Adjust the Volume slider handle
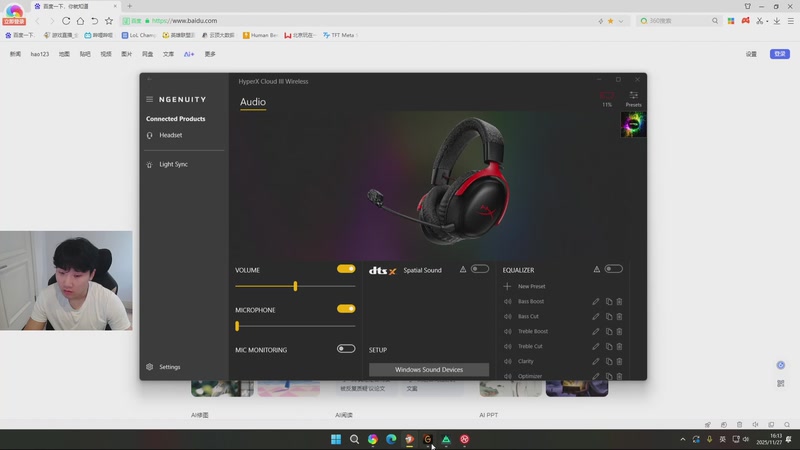Screen dimensions: 800x450 coord(295,286)
